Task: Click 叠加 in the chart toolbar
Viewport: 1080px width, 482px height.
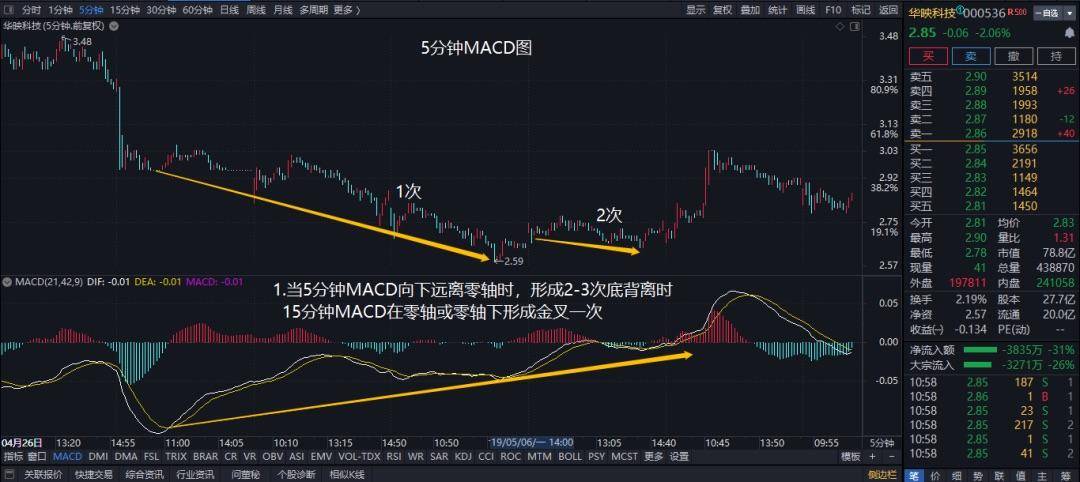Action: click(750, 10)
